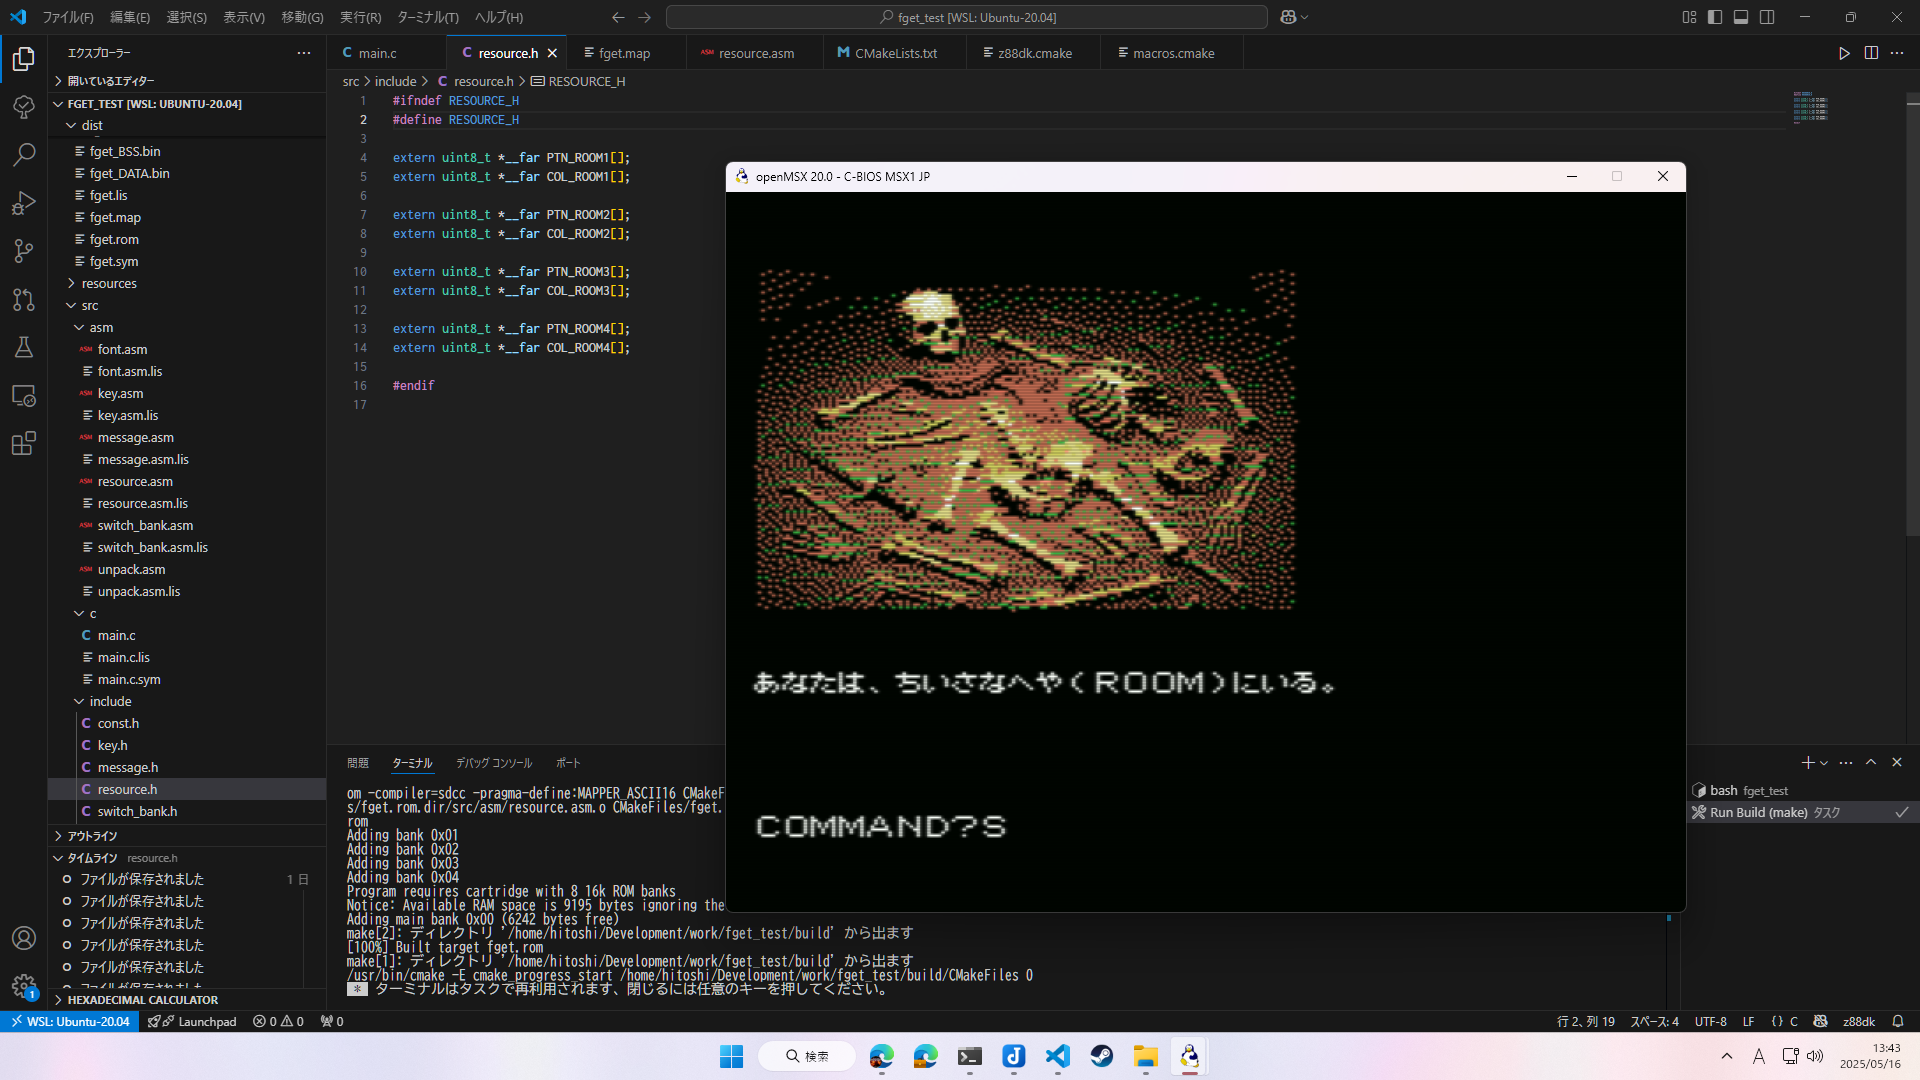
Task: Open the Testing flask view
Action: (x=24, y=347)
